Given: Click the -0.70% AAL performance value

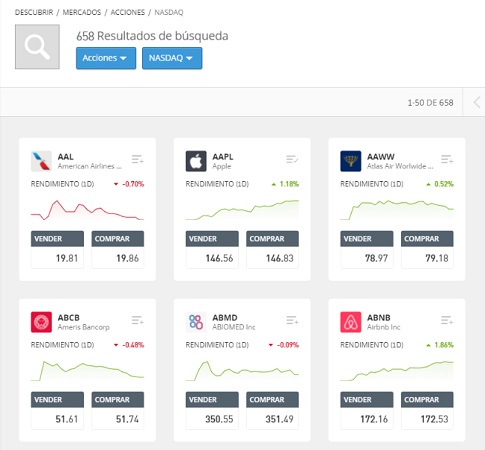Looking at the screenshot, I should (133, 184).
